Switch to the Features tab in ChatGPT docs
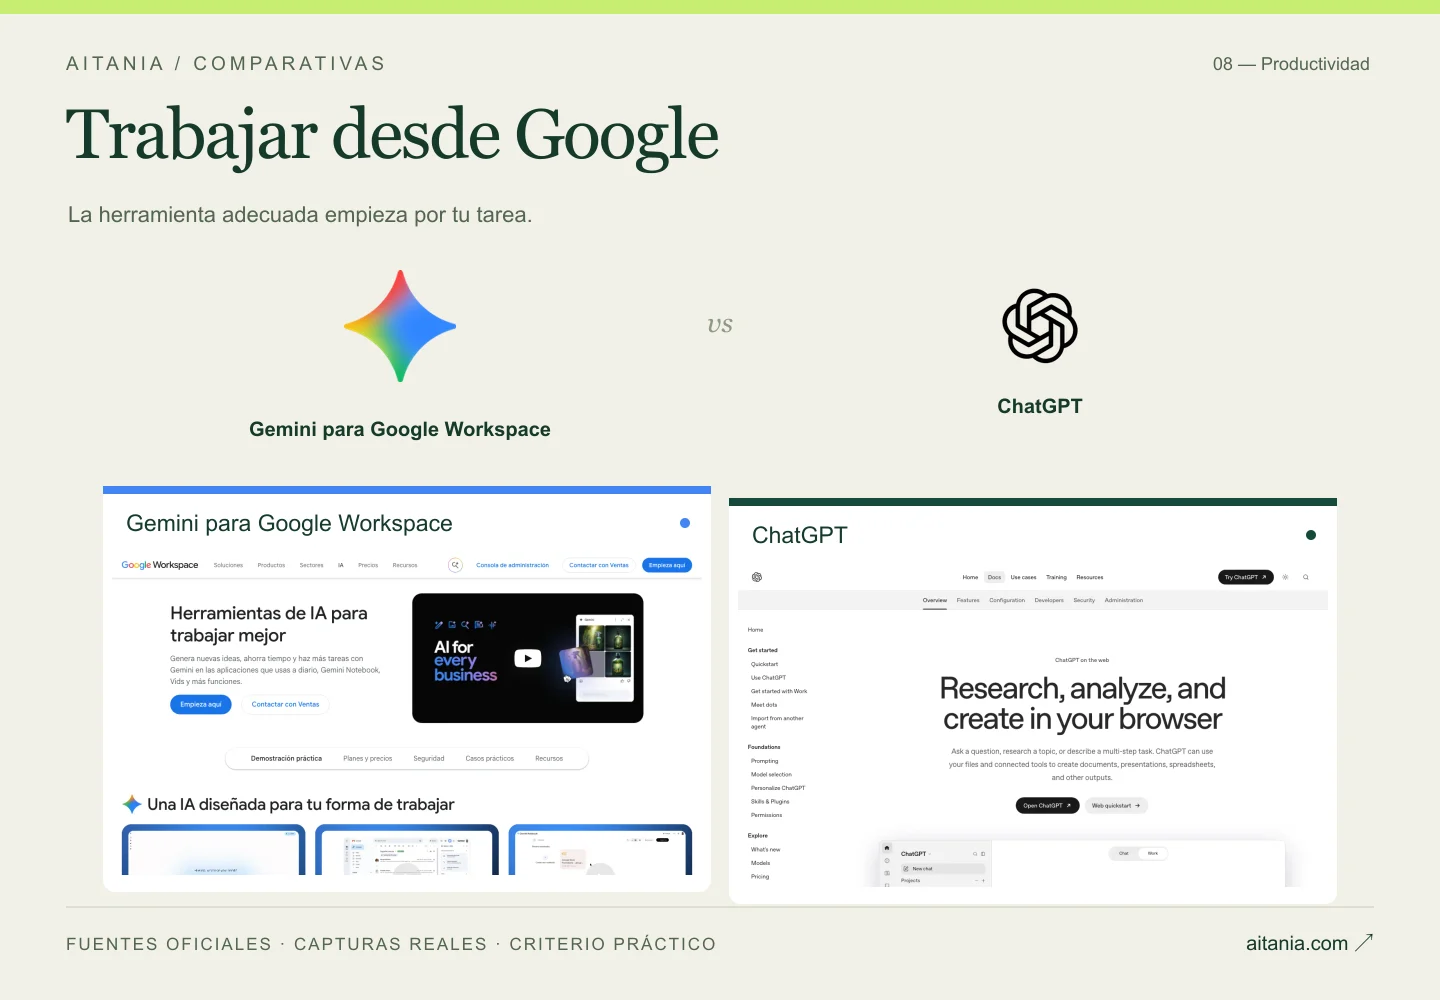 (968, 600)
